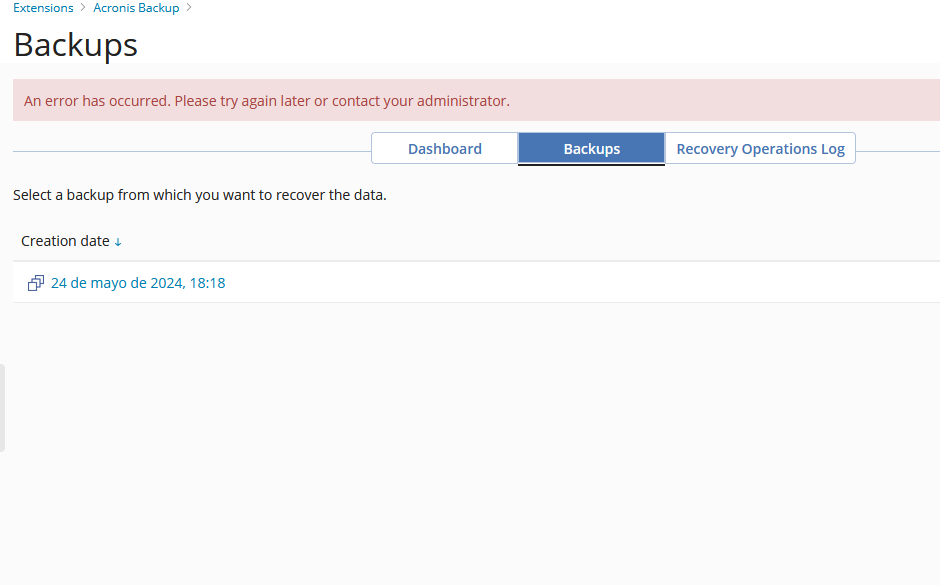This screenshot has height=585, width=940.
Task: Click the Backups page heading
Action: 75,45
